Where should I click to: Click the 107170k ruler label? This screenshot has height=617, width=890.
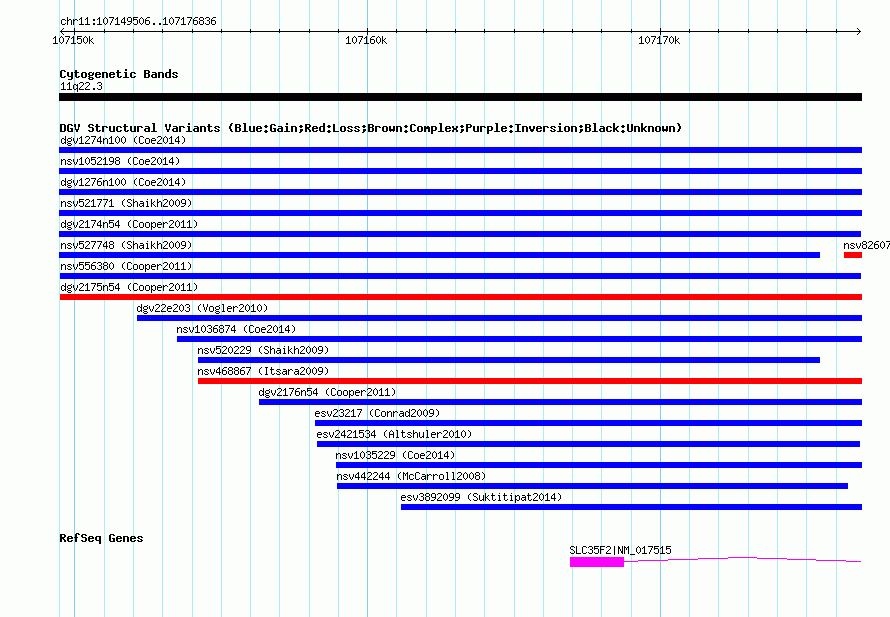point(659,40)
